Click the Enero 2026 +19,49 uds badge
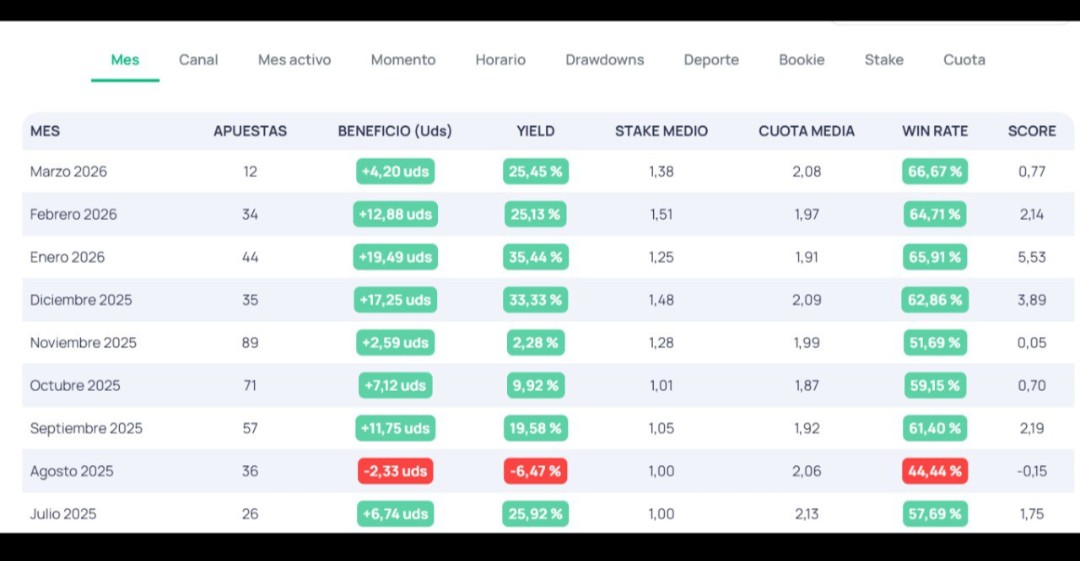The width and height of the screenshot is (1080, 561). pos(395,257)
